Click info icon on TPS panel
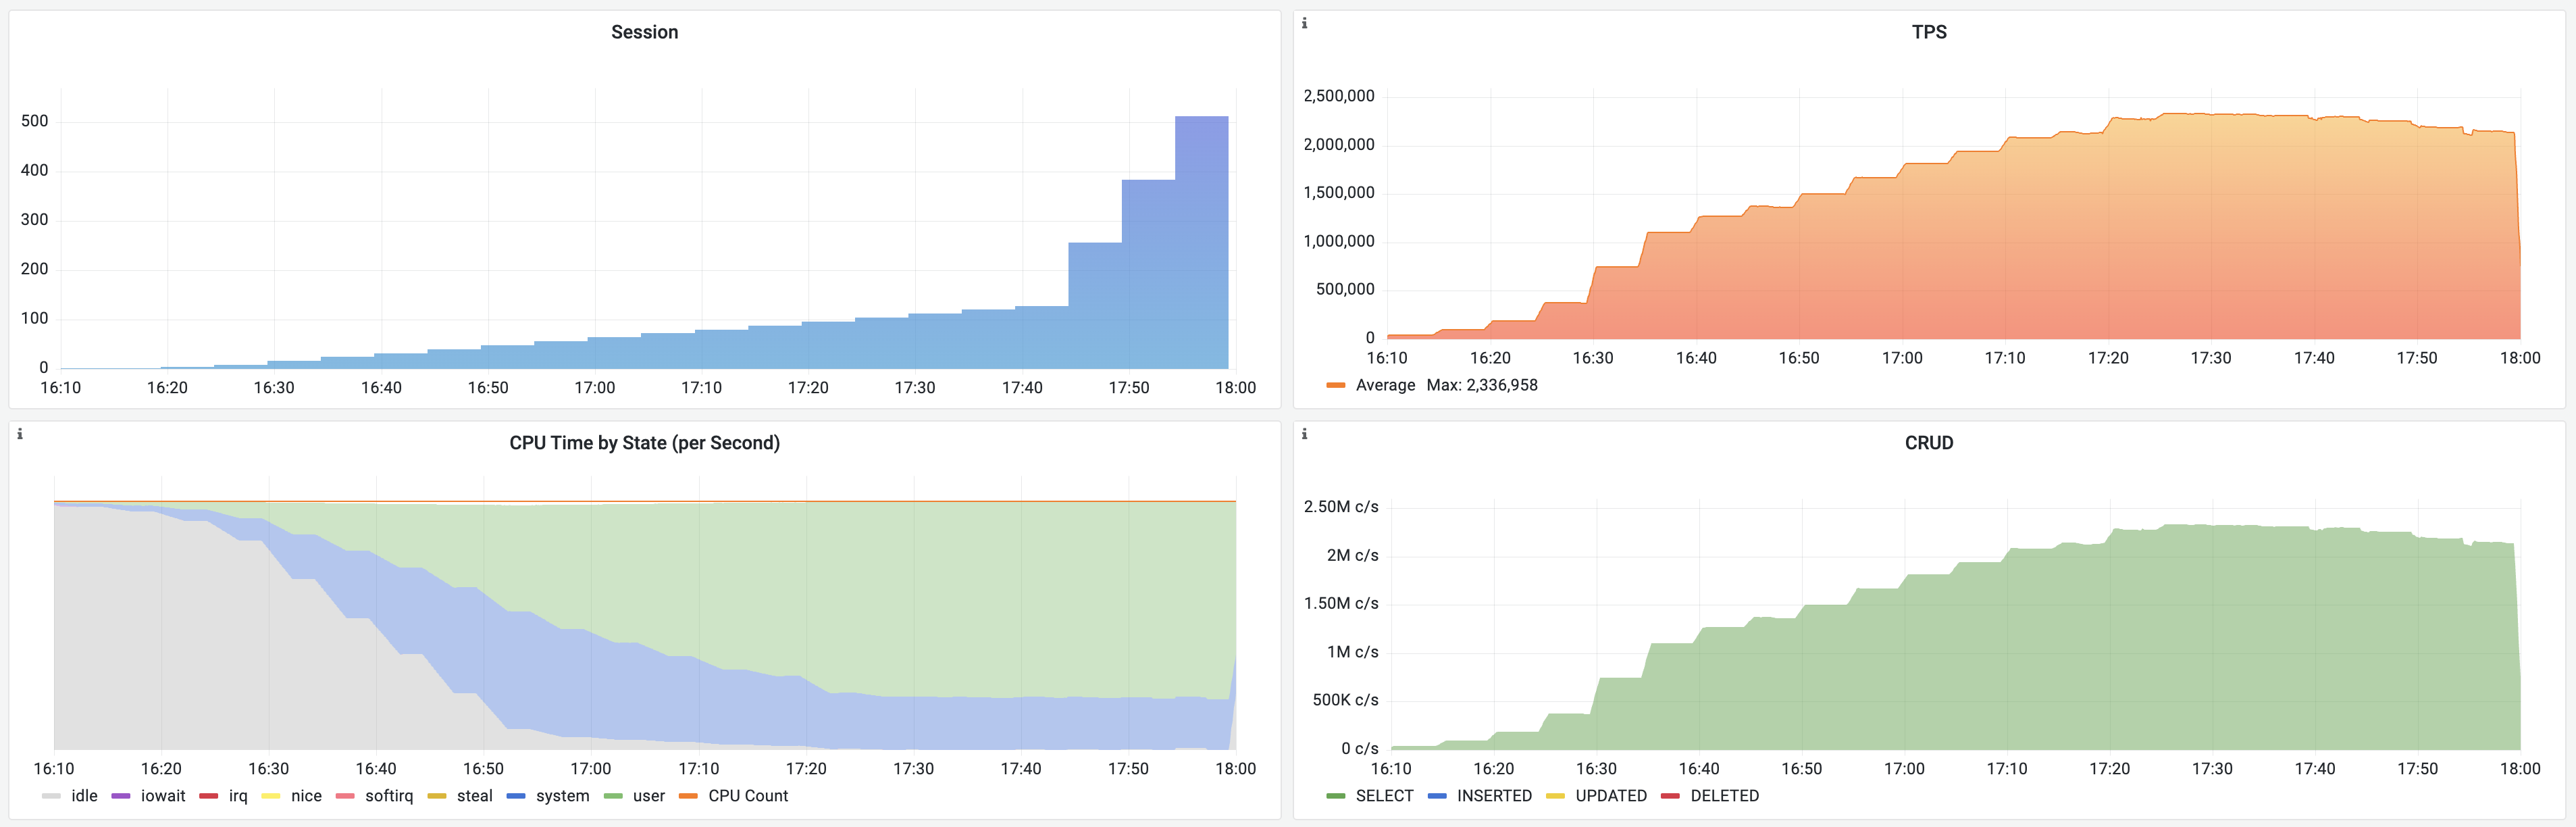The image size is (2576, 827). click(1304, 23)
